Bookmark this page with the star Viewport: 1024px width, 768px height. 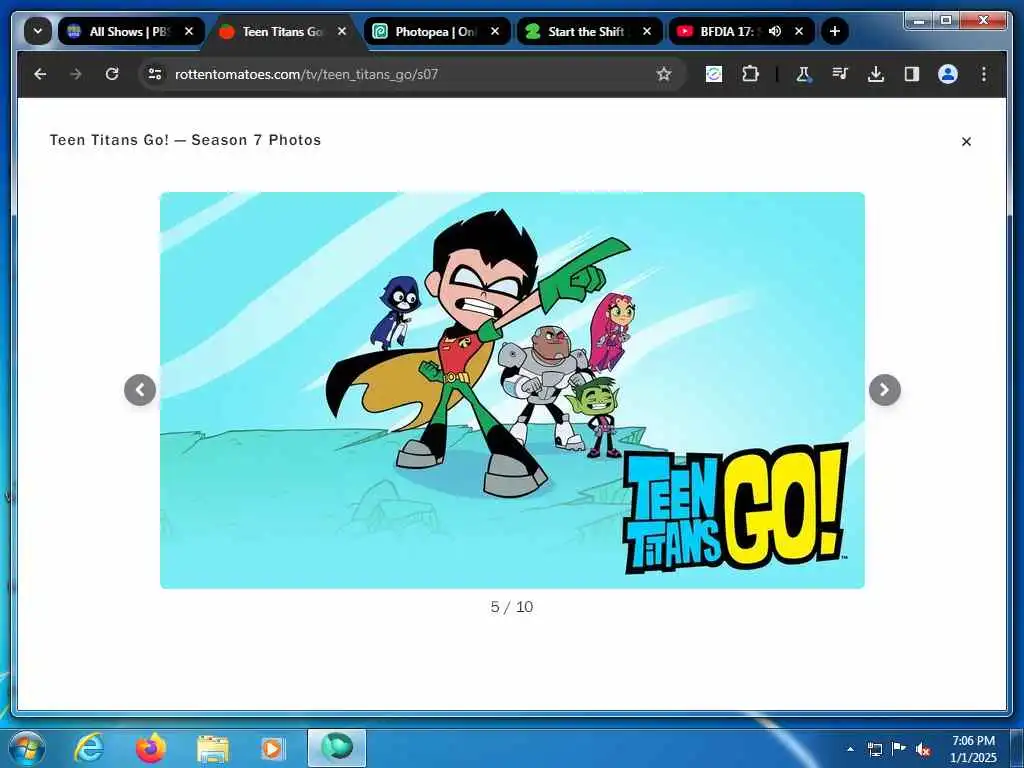[x=664, y=74]
